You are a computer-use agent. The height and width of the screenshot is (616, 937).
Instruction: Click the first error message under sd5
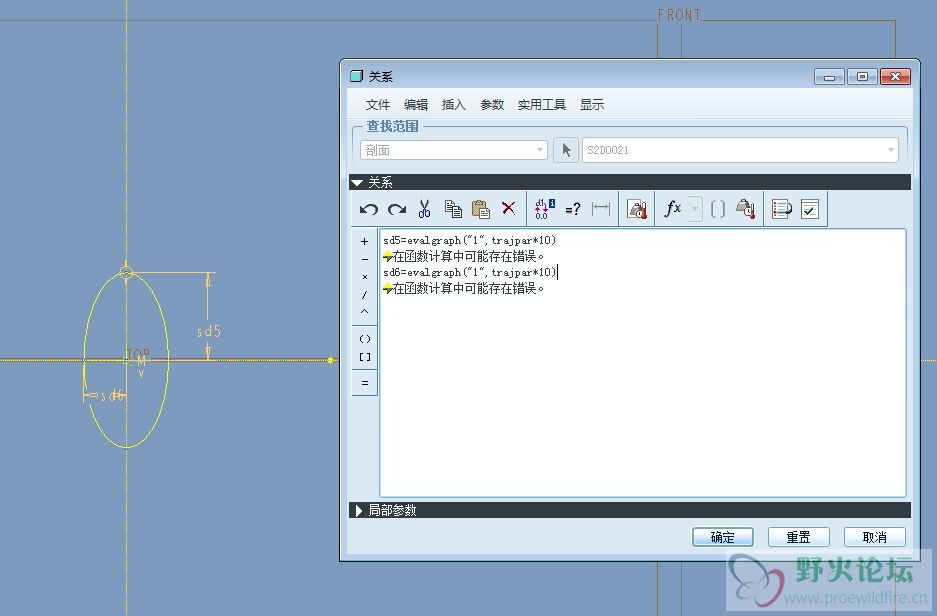click(464, 256)
